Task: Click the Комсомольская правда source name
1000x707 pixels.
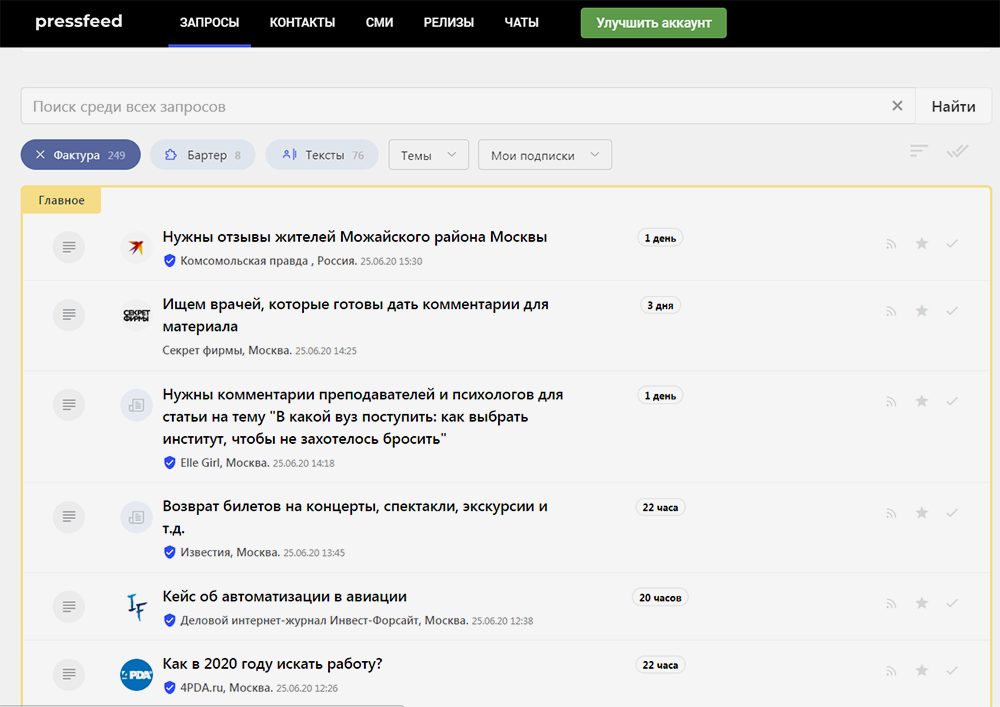Action: (x=244, y=261)
